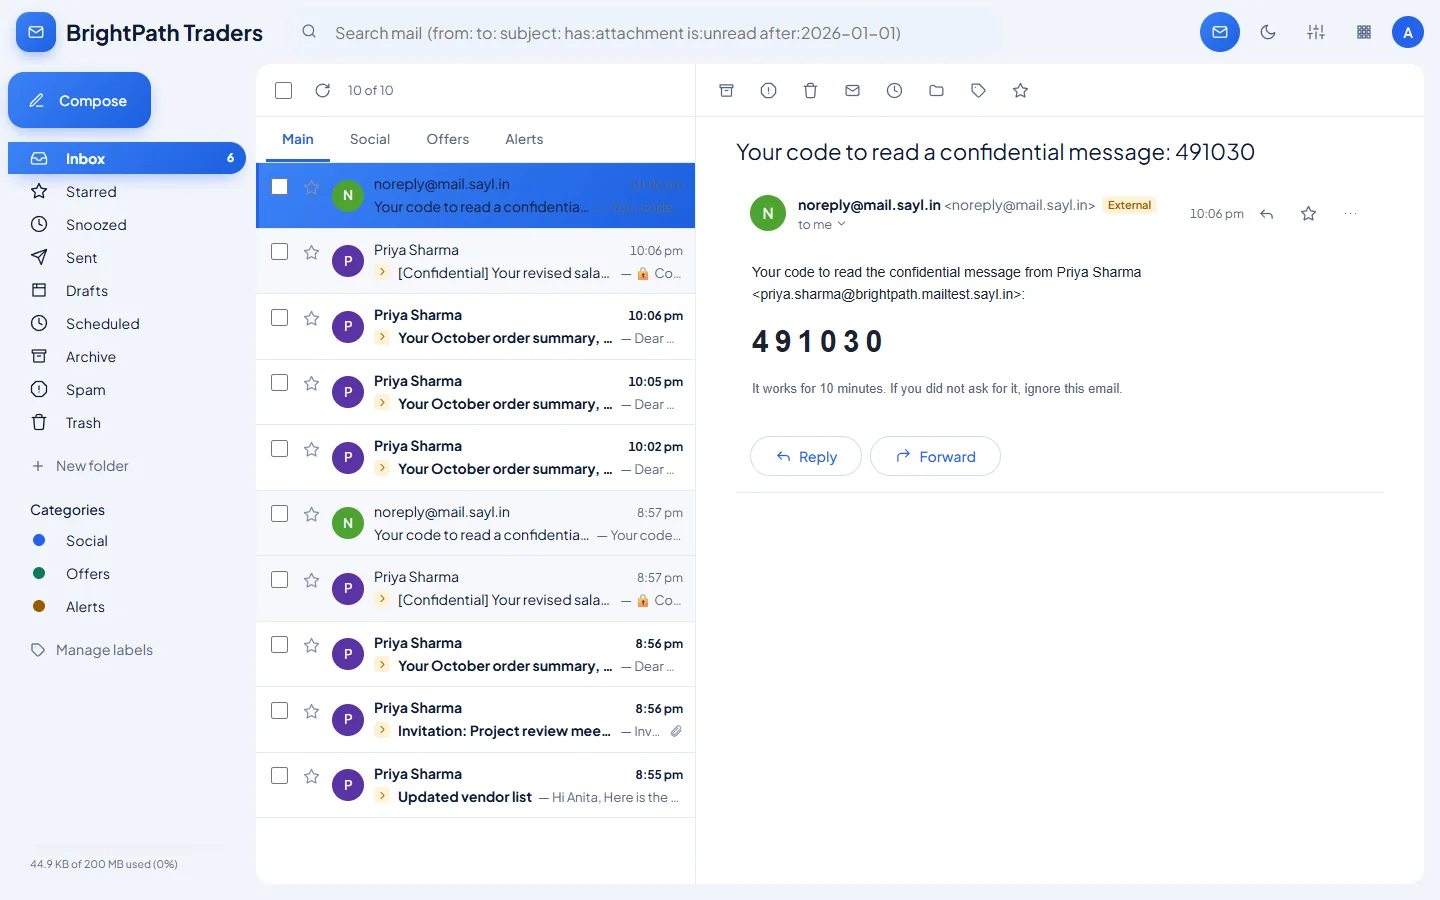Viewport: 1440px width, 900px height.
Task: Check the Invitation: Project review email checkbox
Action: (x=280, y=710)
